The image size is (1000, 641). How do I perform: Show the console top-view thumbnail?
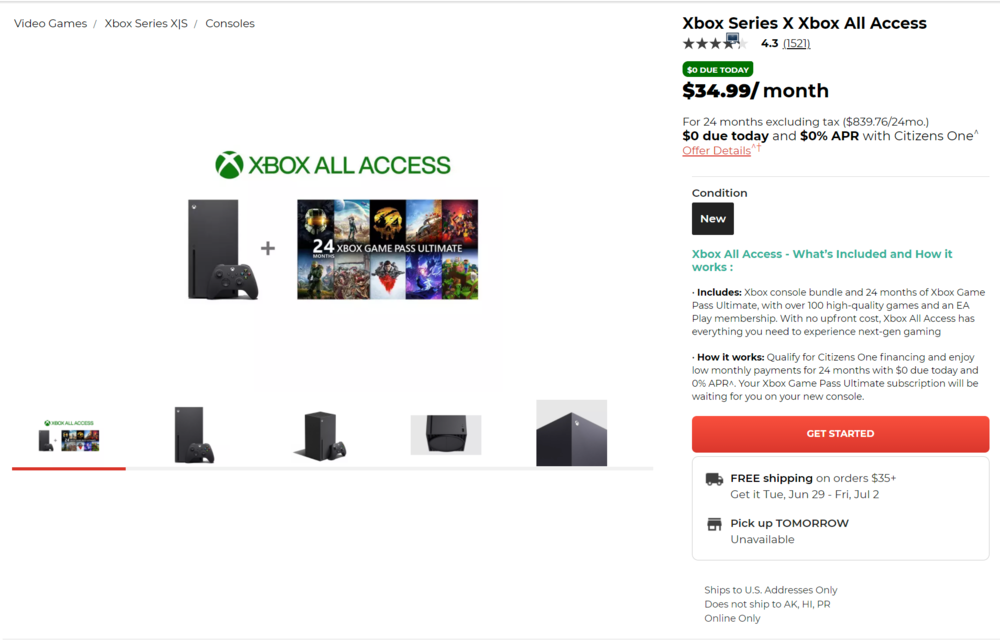click(446, 435)
